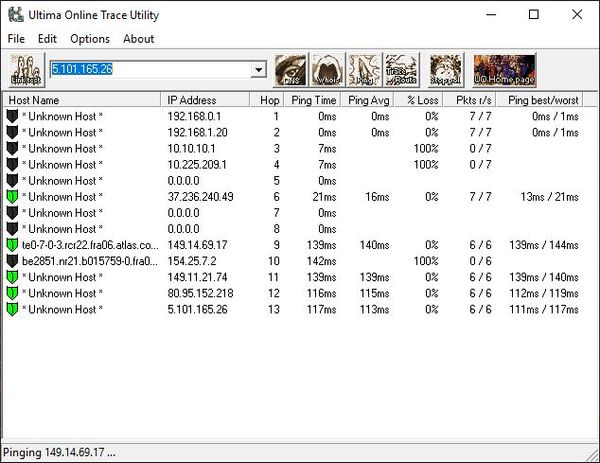Click the Ping Avg column header
600x463 pixels.
click(x=368, y=100)
